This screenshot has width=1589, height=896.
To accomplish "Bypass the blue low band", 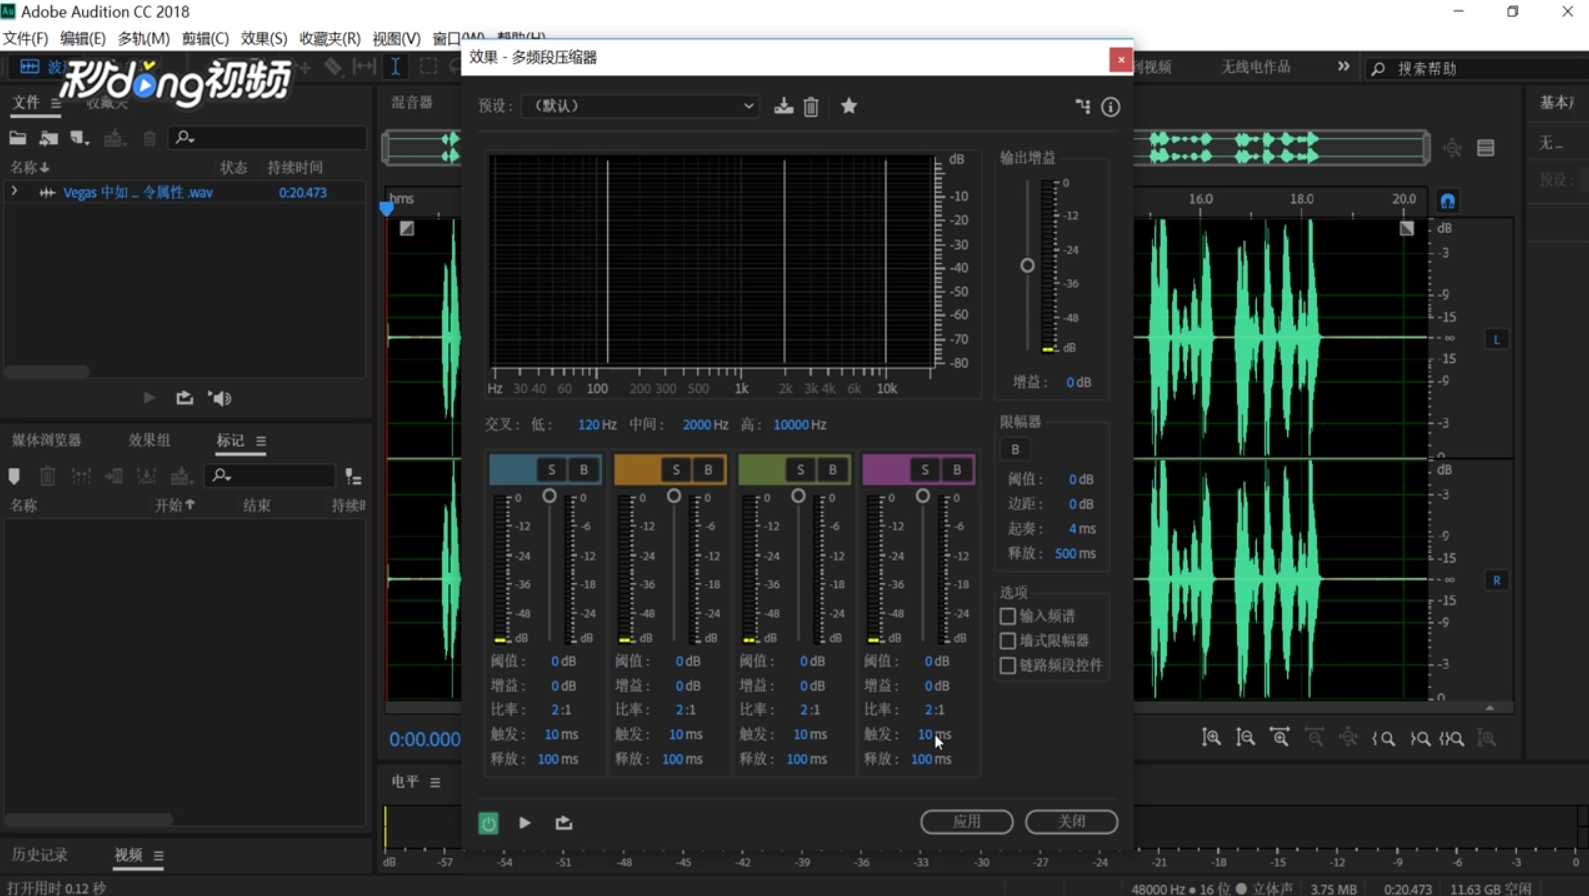I will tap(584, 469).
